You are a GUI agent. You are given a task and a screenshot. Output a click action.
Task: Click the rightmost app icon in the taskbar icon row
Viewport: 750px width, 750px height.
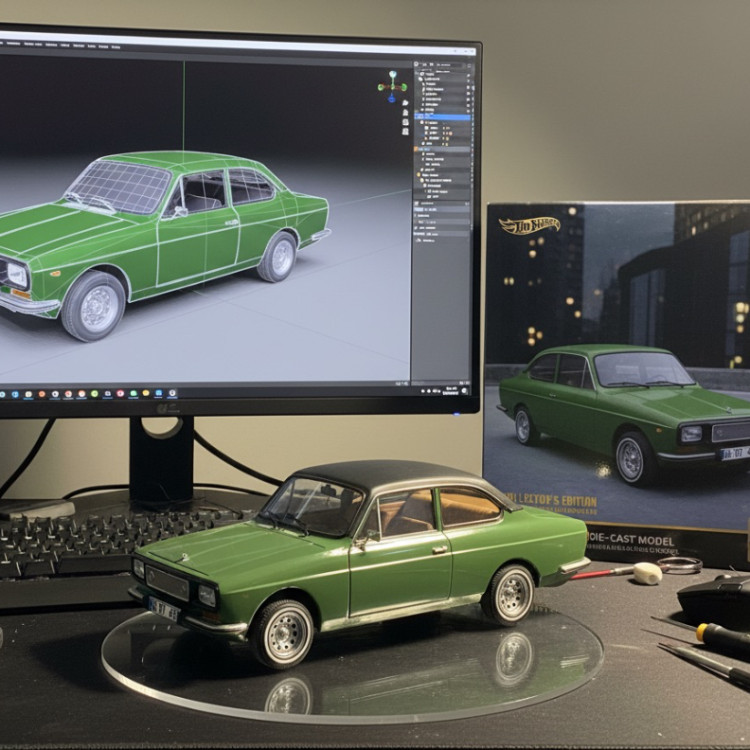173,393
